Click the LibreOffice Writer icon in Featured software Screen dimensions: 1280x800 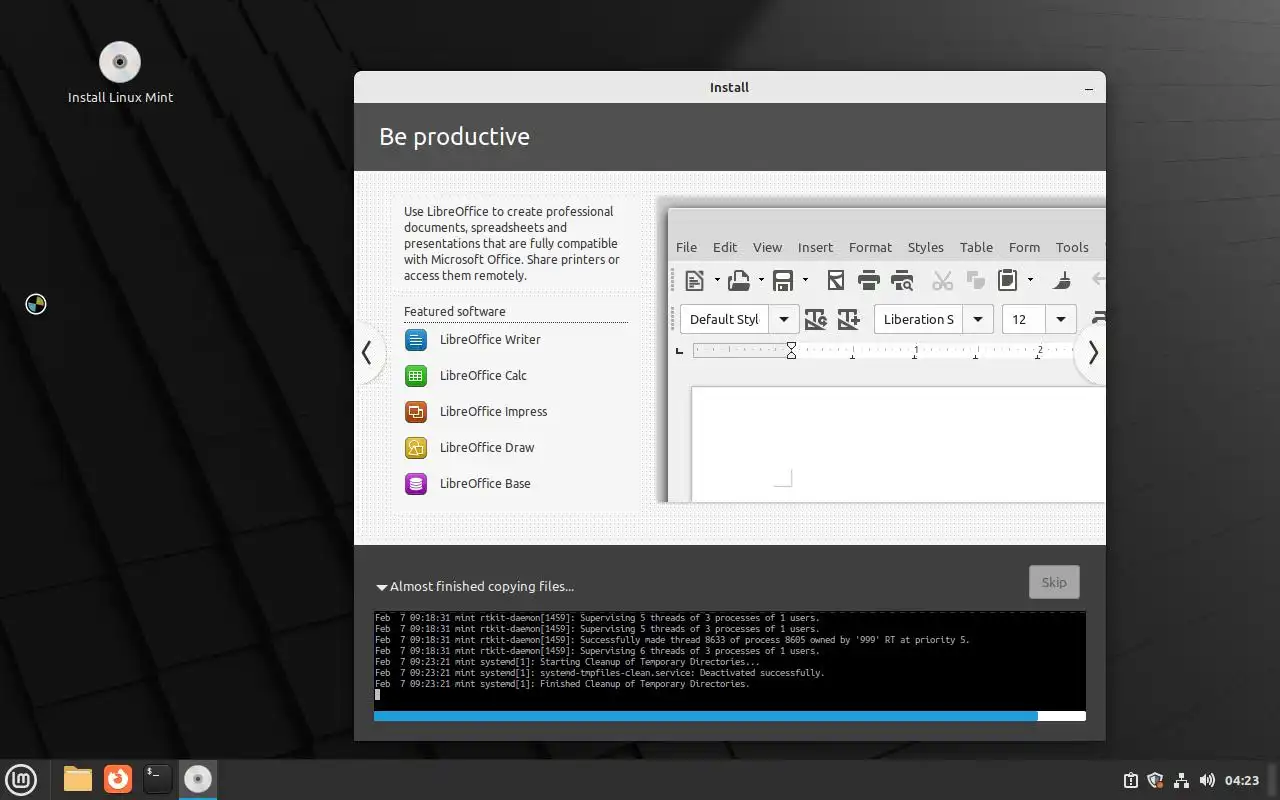click(416, 340)
